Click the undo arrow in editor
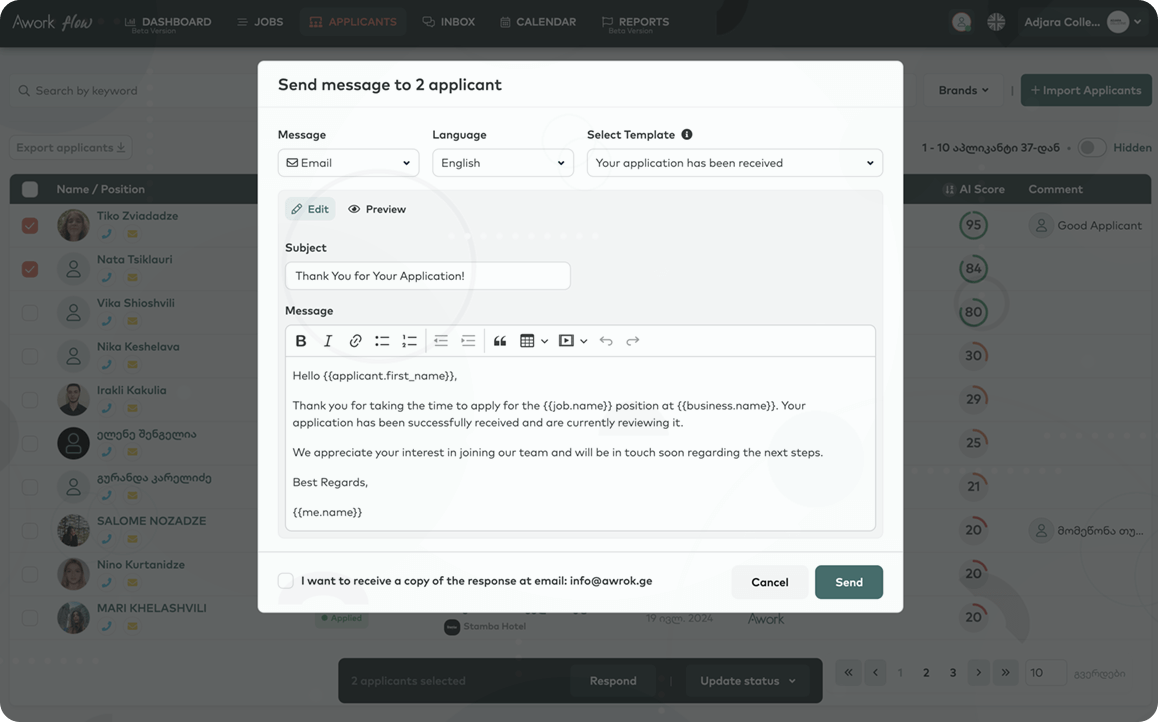This screenshot has height=722, width=1158. click(x=606, y=341)
